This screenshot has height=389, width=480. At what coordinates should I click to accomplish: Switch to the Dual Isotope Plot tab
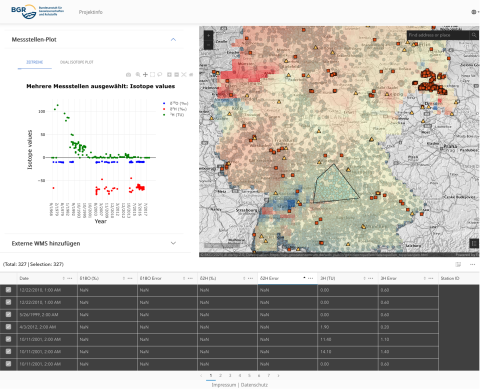click(x=77, y=62)
